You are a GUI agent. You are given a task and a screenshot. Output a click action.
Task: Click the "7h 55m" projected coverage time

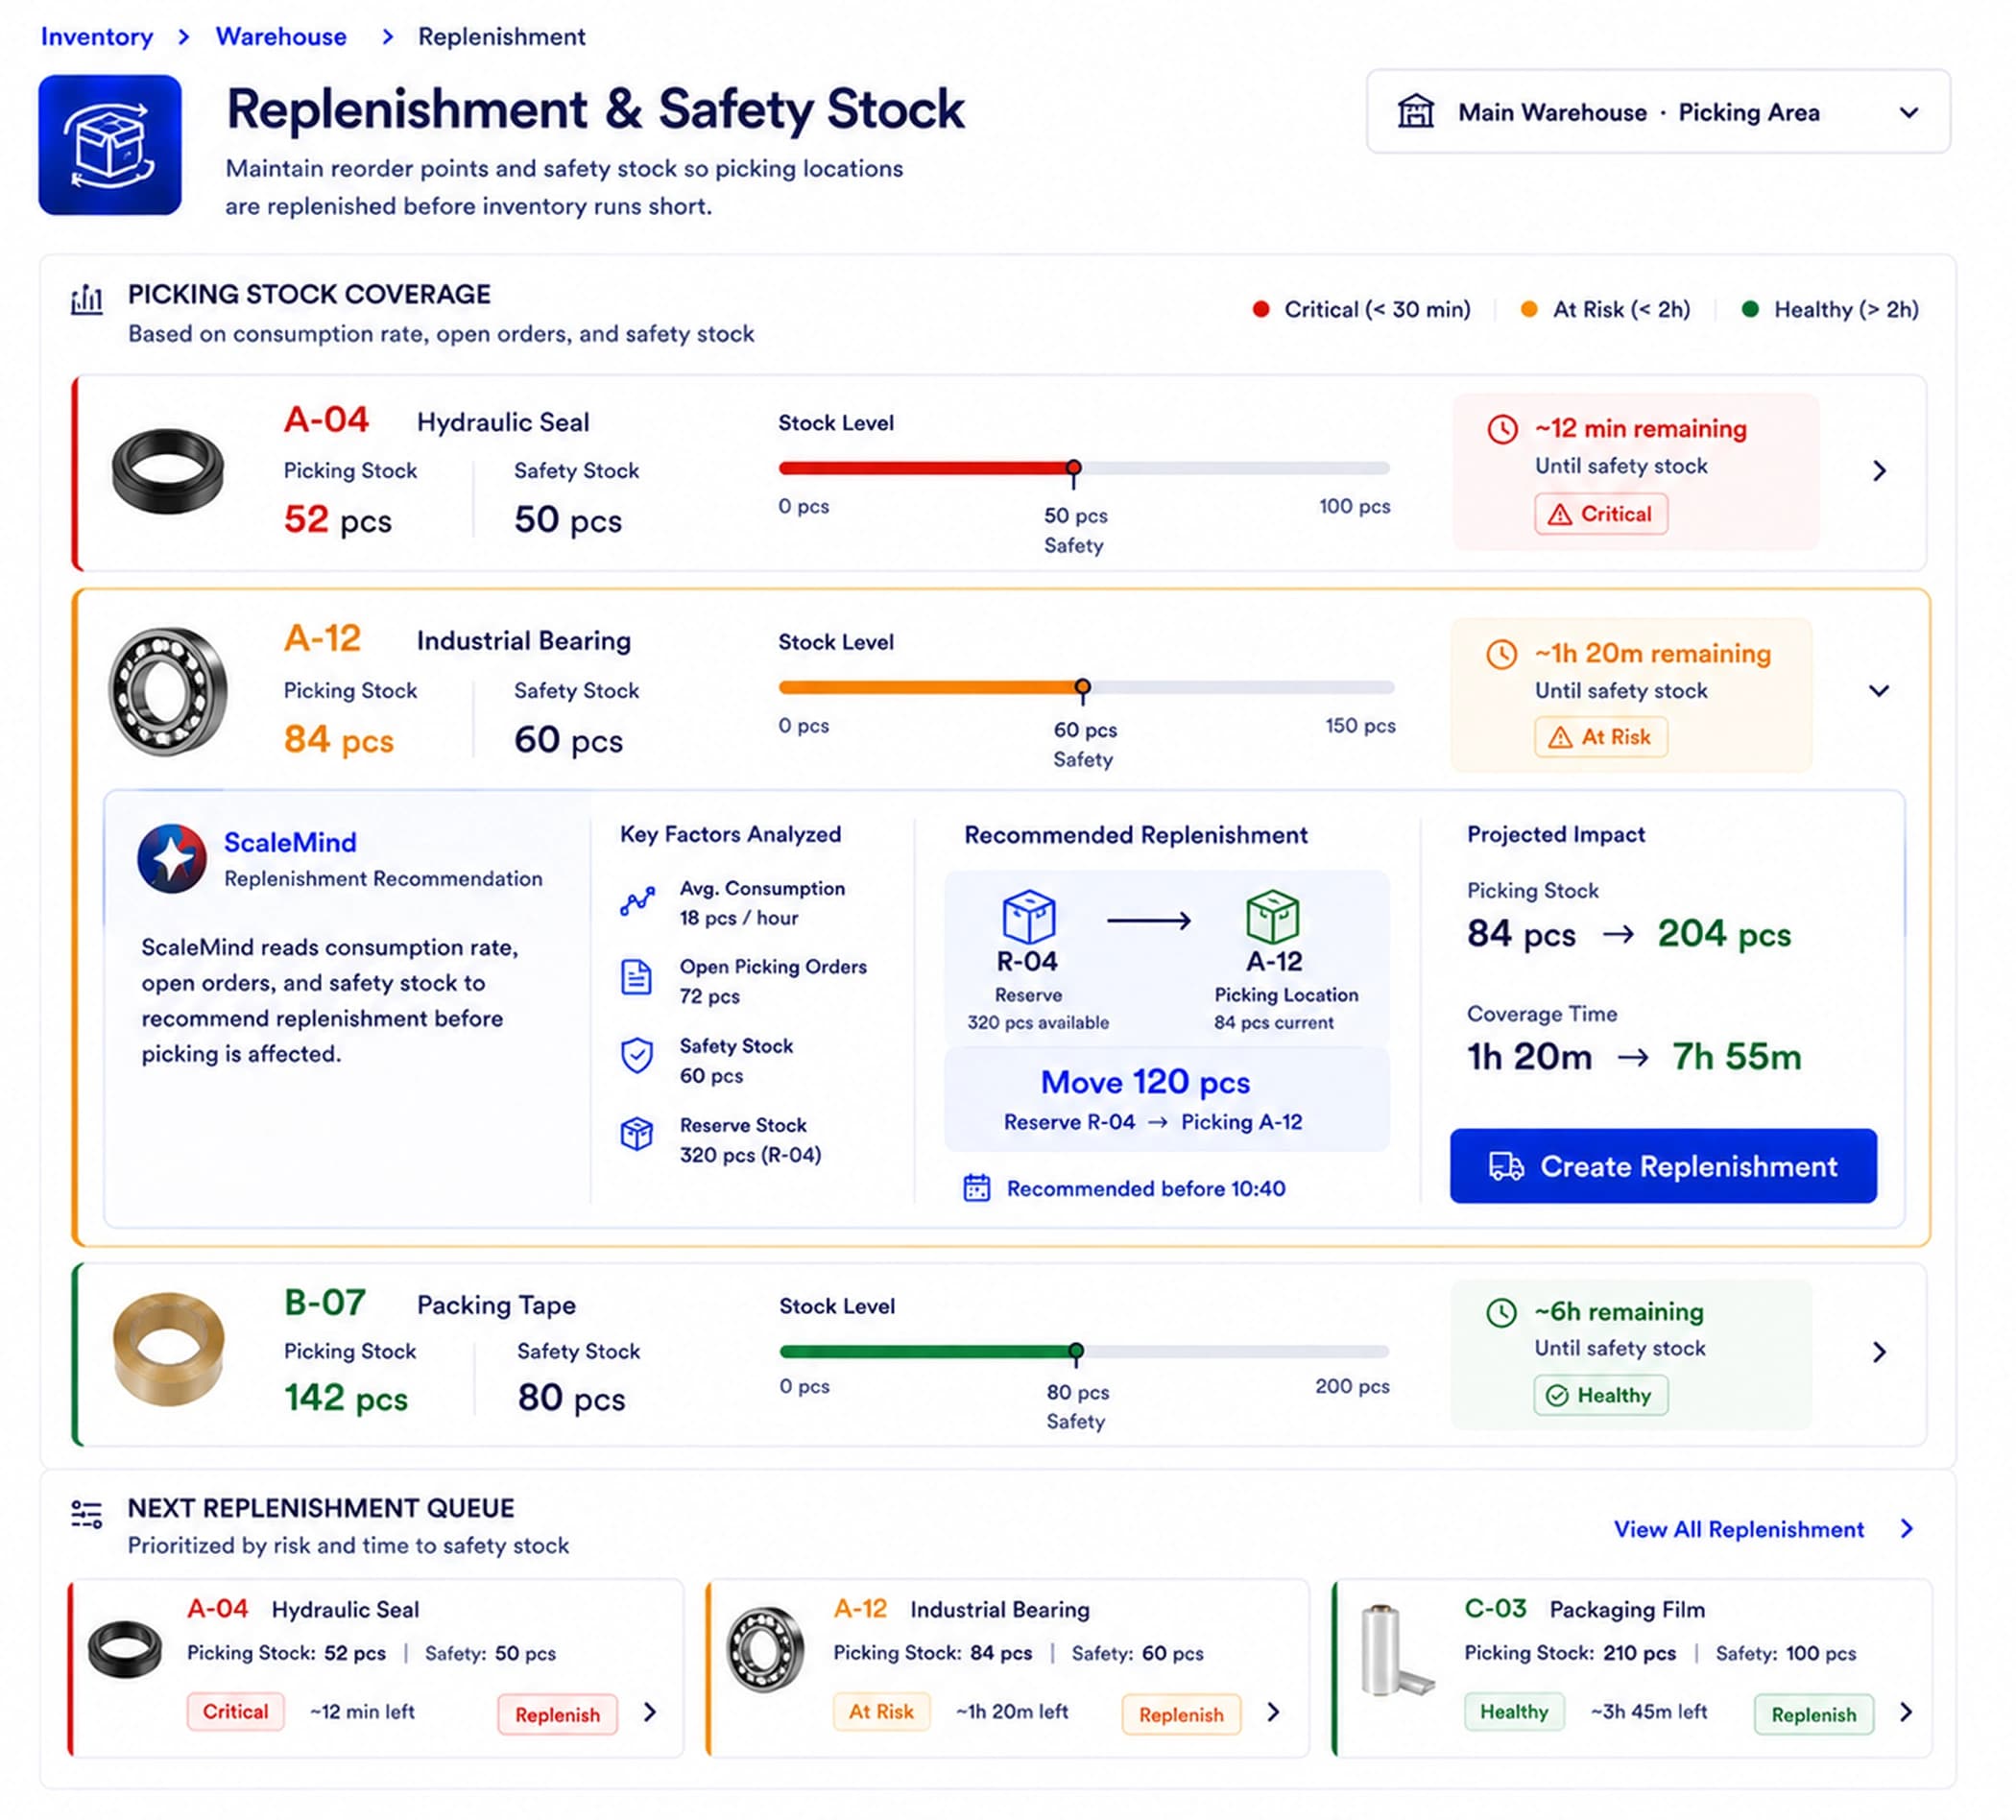click(x=1737, y=1057)
